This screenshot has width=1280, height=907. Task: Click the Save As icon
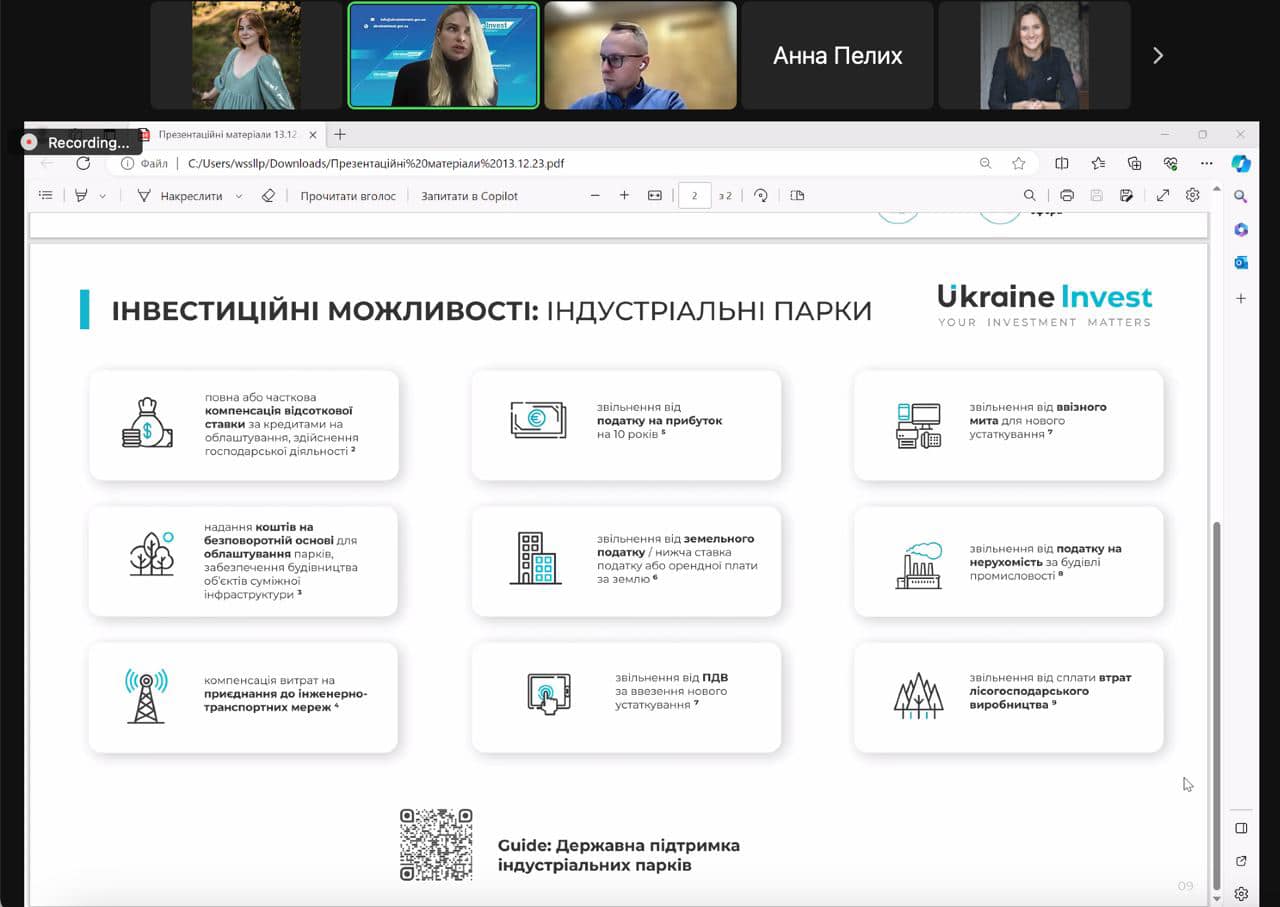pyautogui.click(x=1127, y=196)
